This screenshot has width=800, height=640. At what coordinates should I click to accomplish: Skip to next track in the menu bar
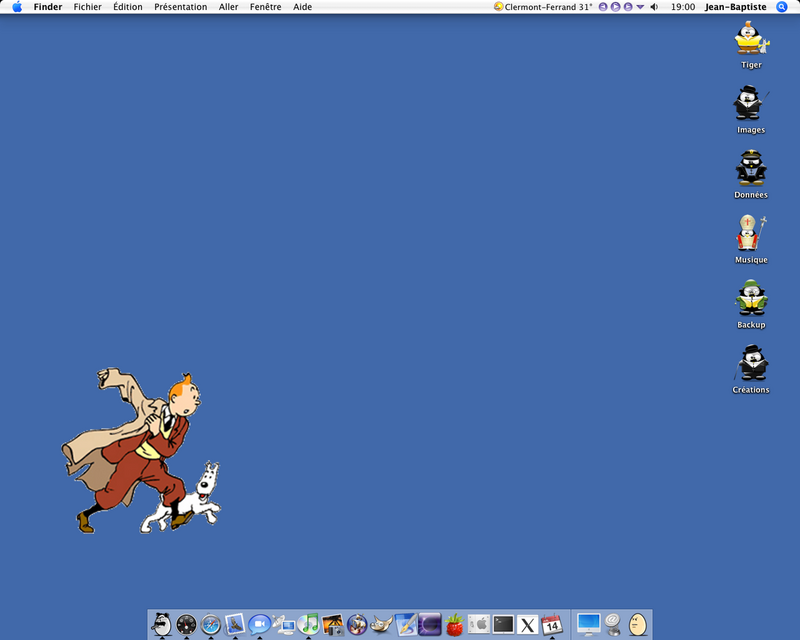pyautogui.click(x=628, y=7)
